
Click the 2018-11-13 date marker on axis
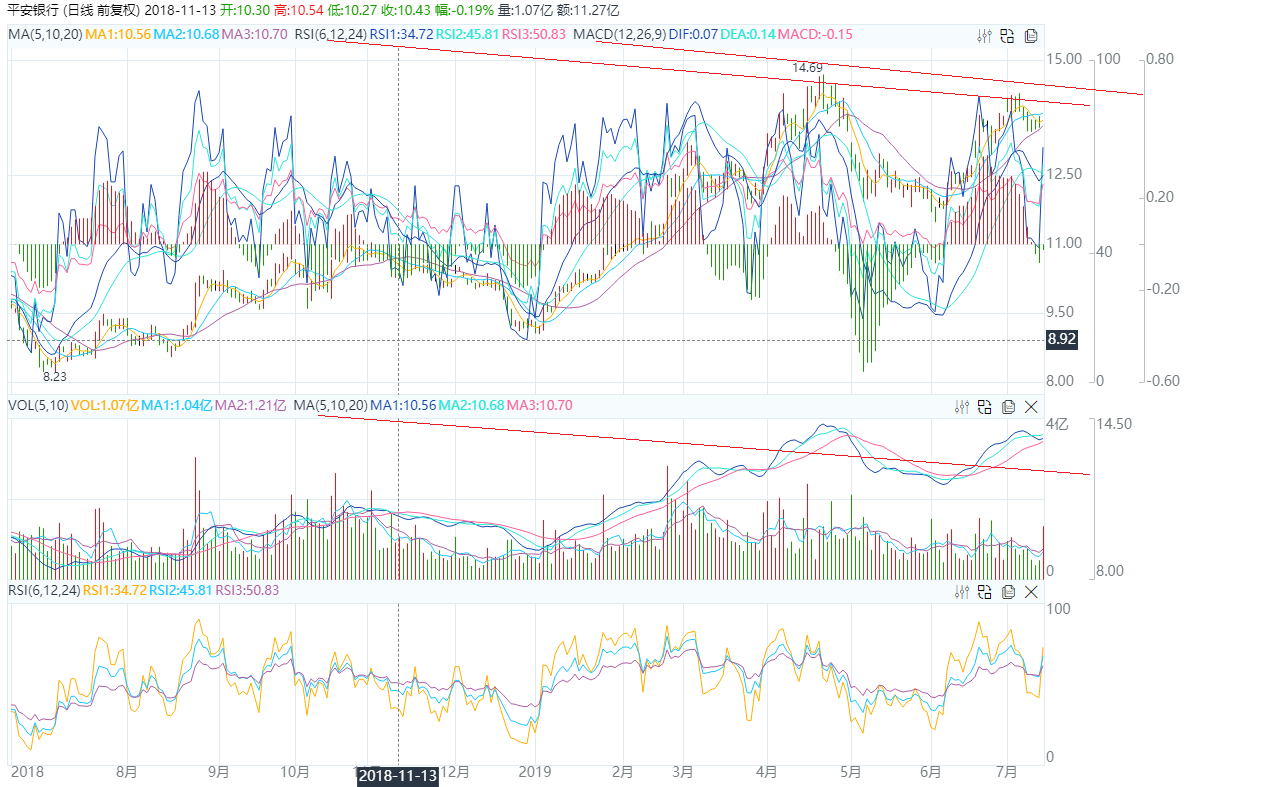(x=399, y=776)
